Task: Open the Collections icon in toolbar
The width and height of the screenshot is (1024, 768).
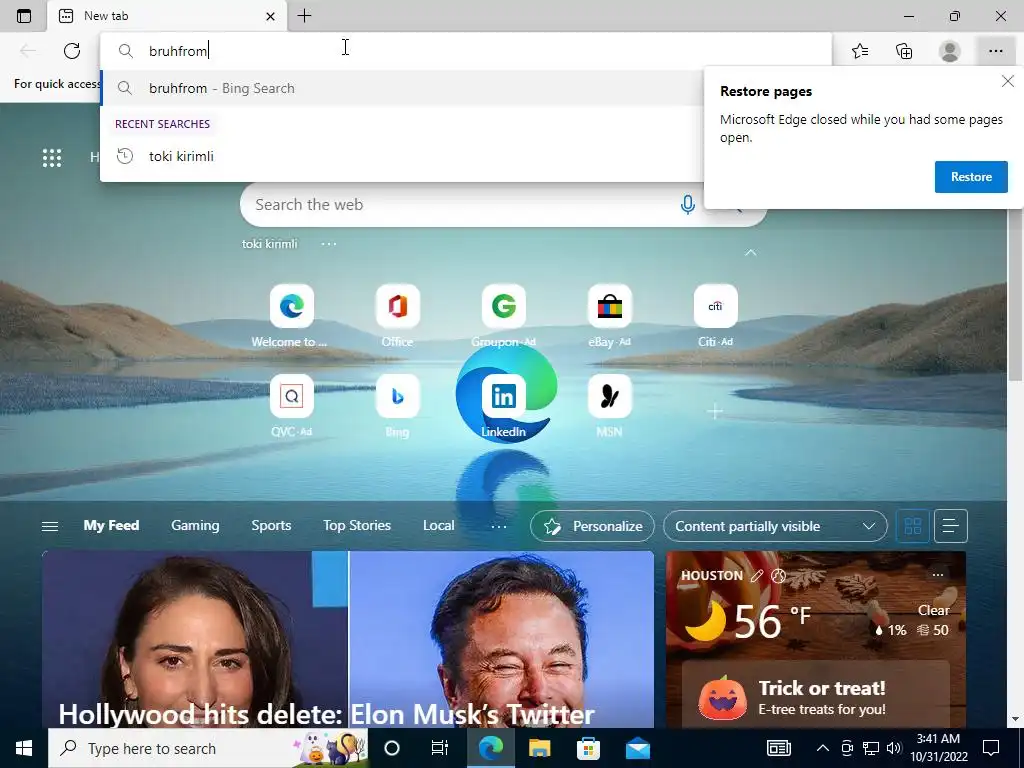Action: pyautogui.click(x=904, y=51)
